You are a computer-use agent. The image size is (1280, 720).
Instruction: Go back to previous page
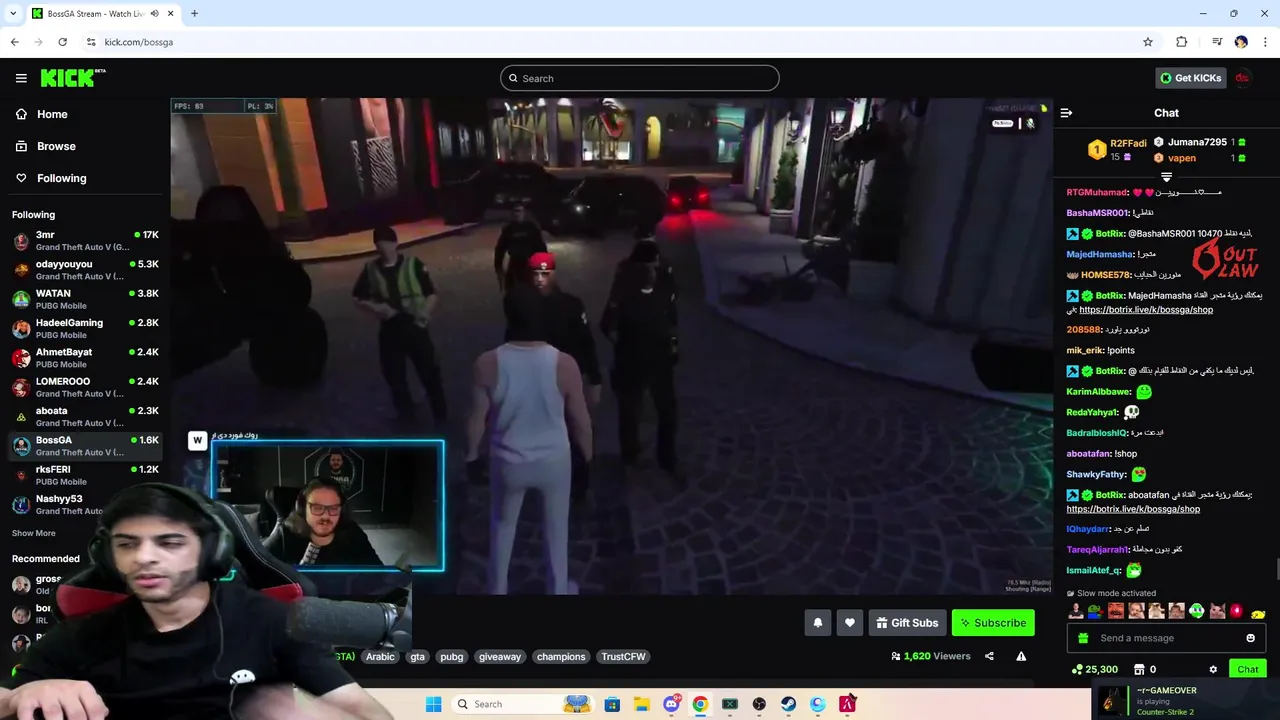(x=14, y=42)
